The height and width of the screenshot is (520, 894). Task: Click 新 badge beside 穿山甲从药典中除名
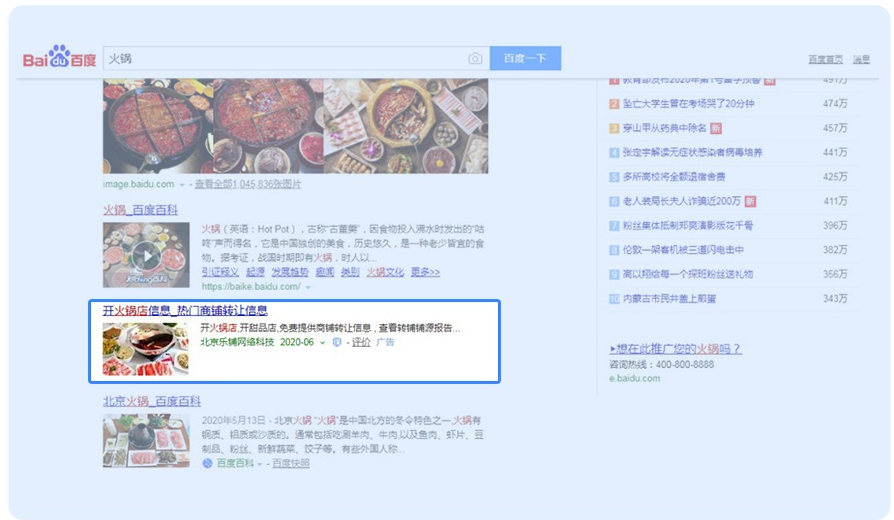(716, 128)
